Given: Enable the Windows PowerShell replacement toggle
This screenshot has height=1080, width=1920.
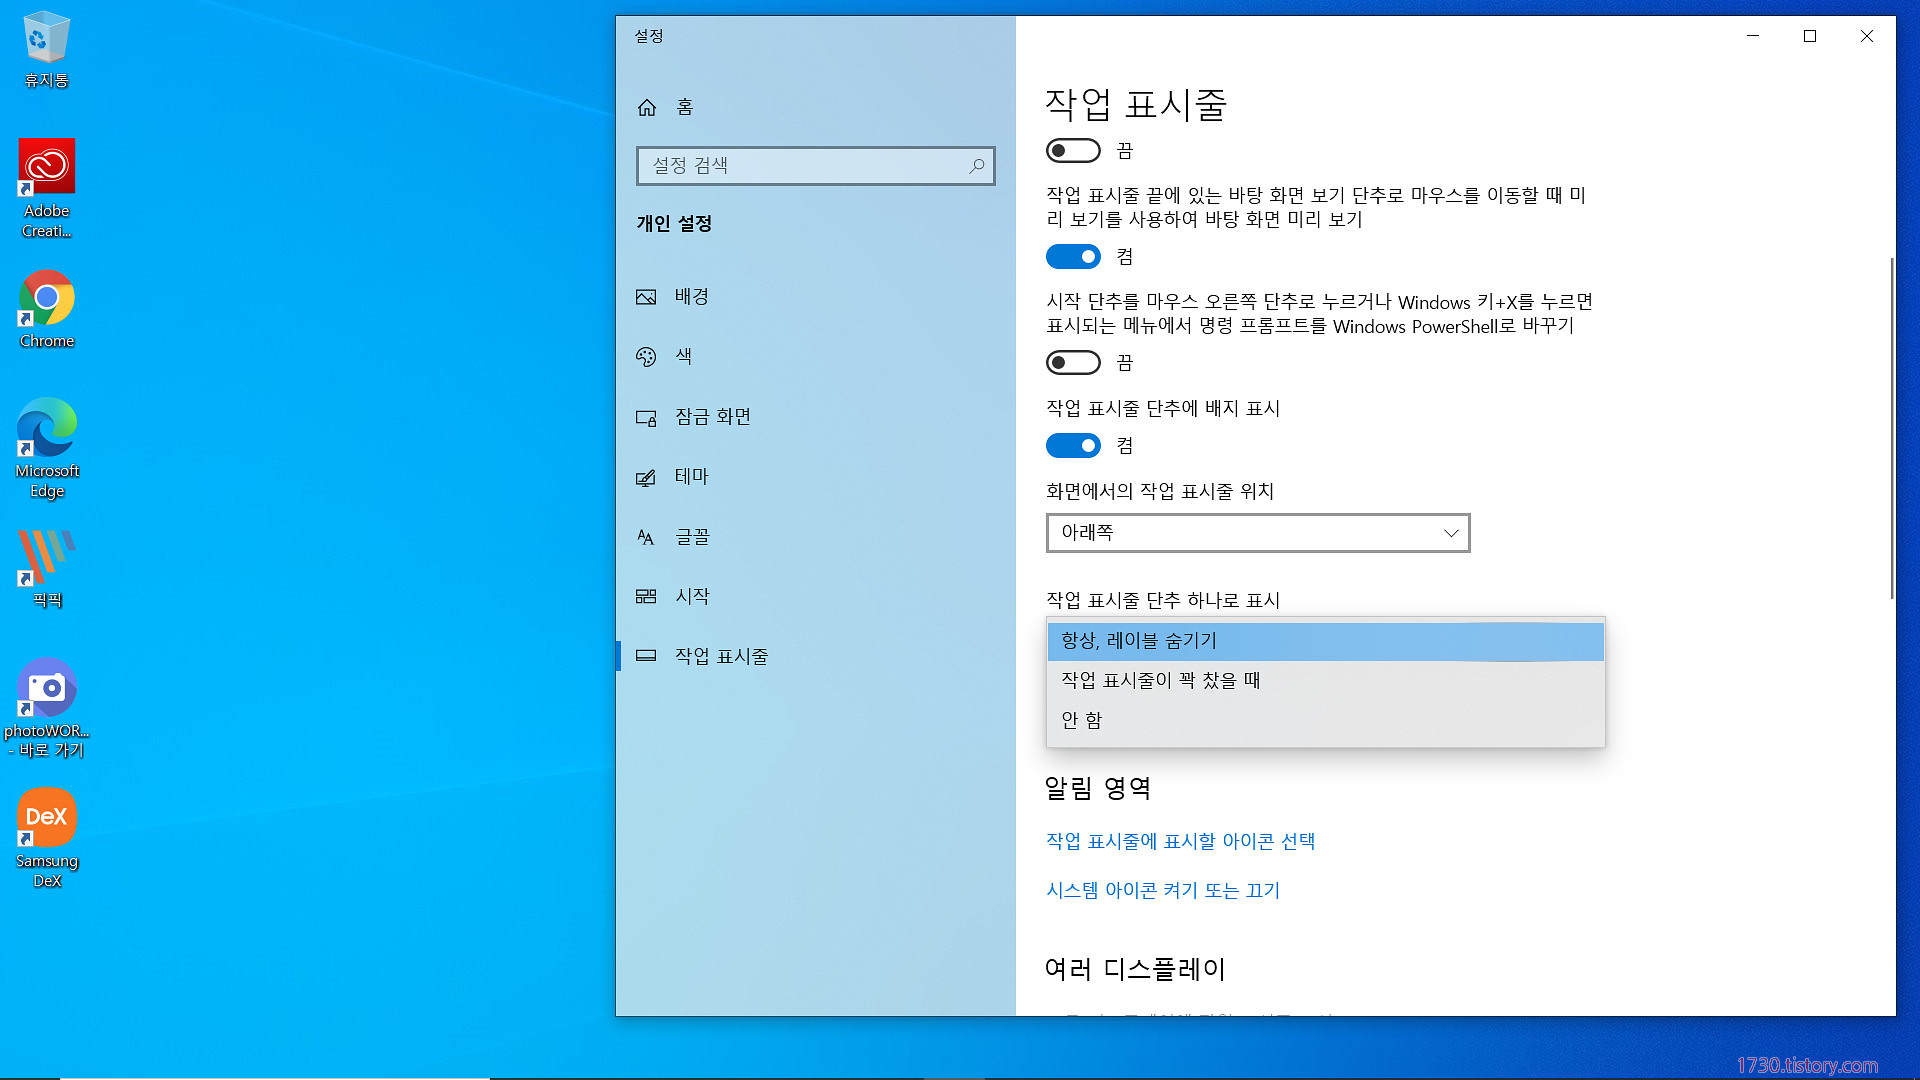Looking at the screenshot, I should coord(1073,363).
